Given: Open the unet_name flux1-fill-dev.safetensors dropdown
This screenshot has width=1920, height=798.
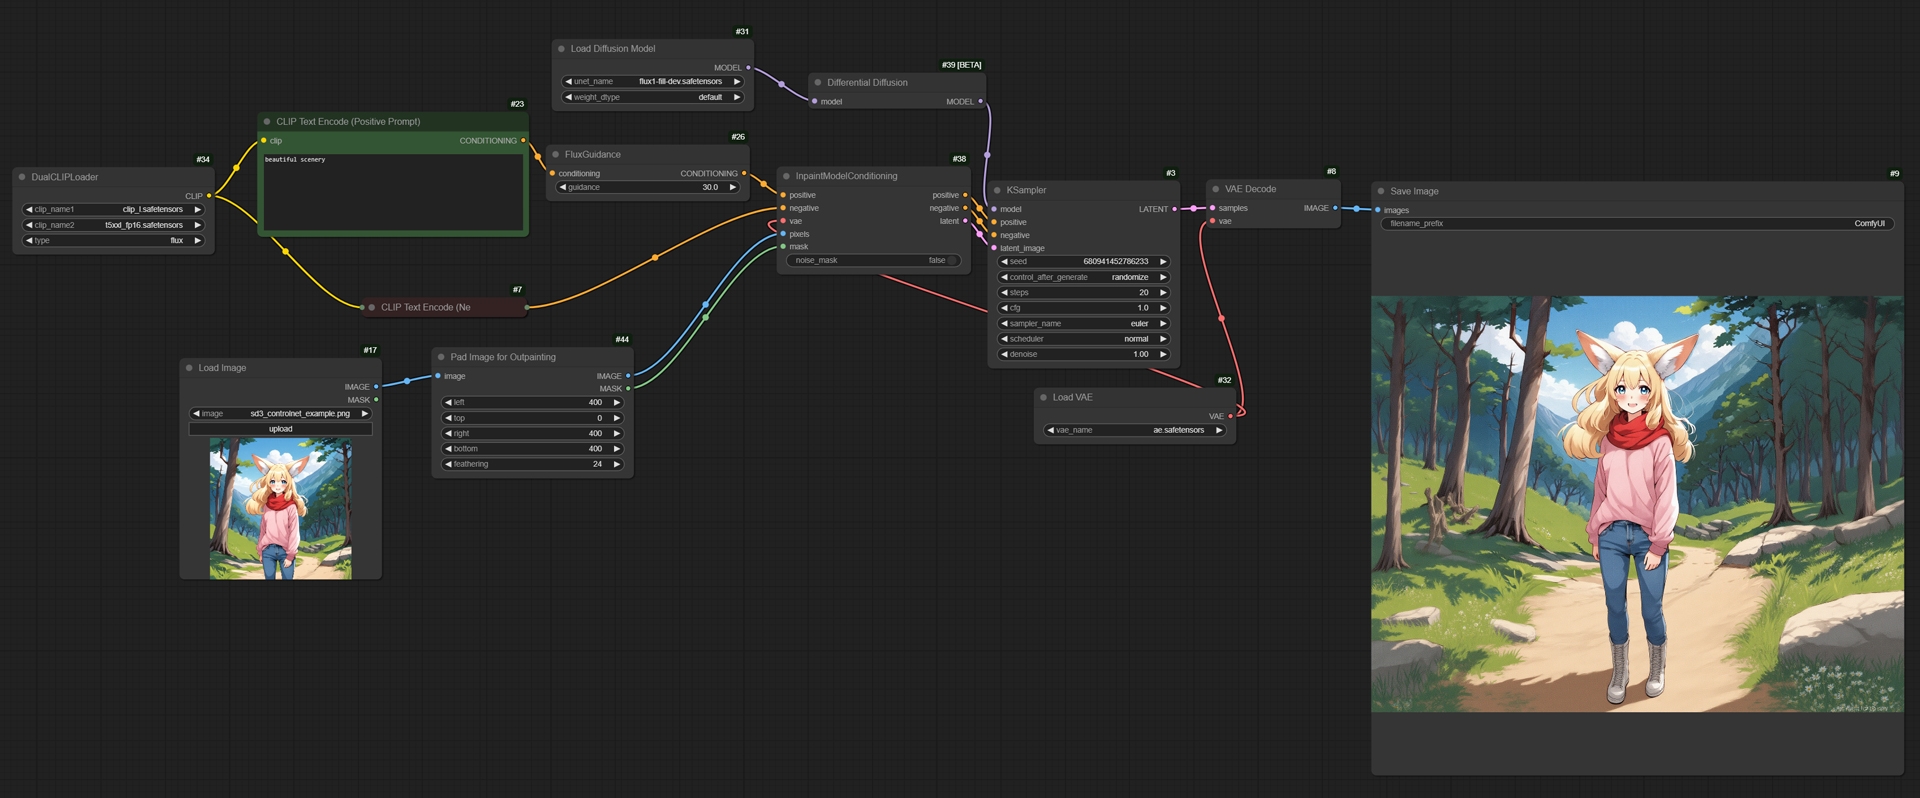Looking at the screenshot, I should 653,82.
